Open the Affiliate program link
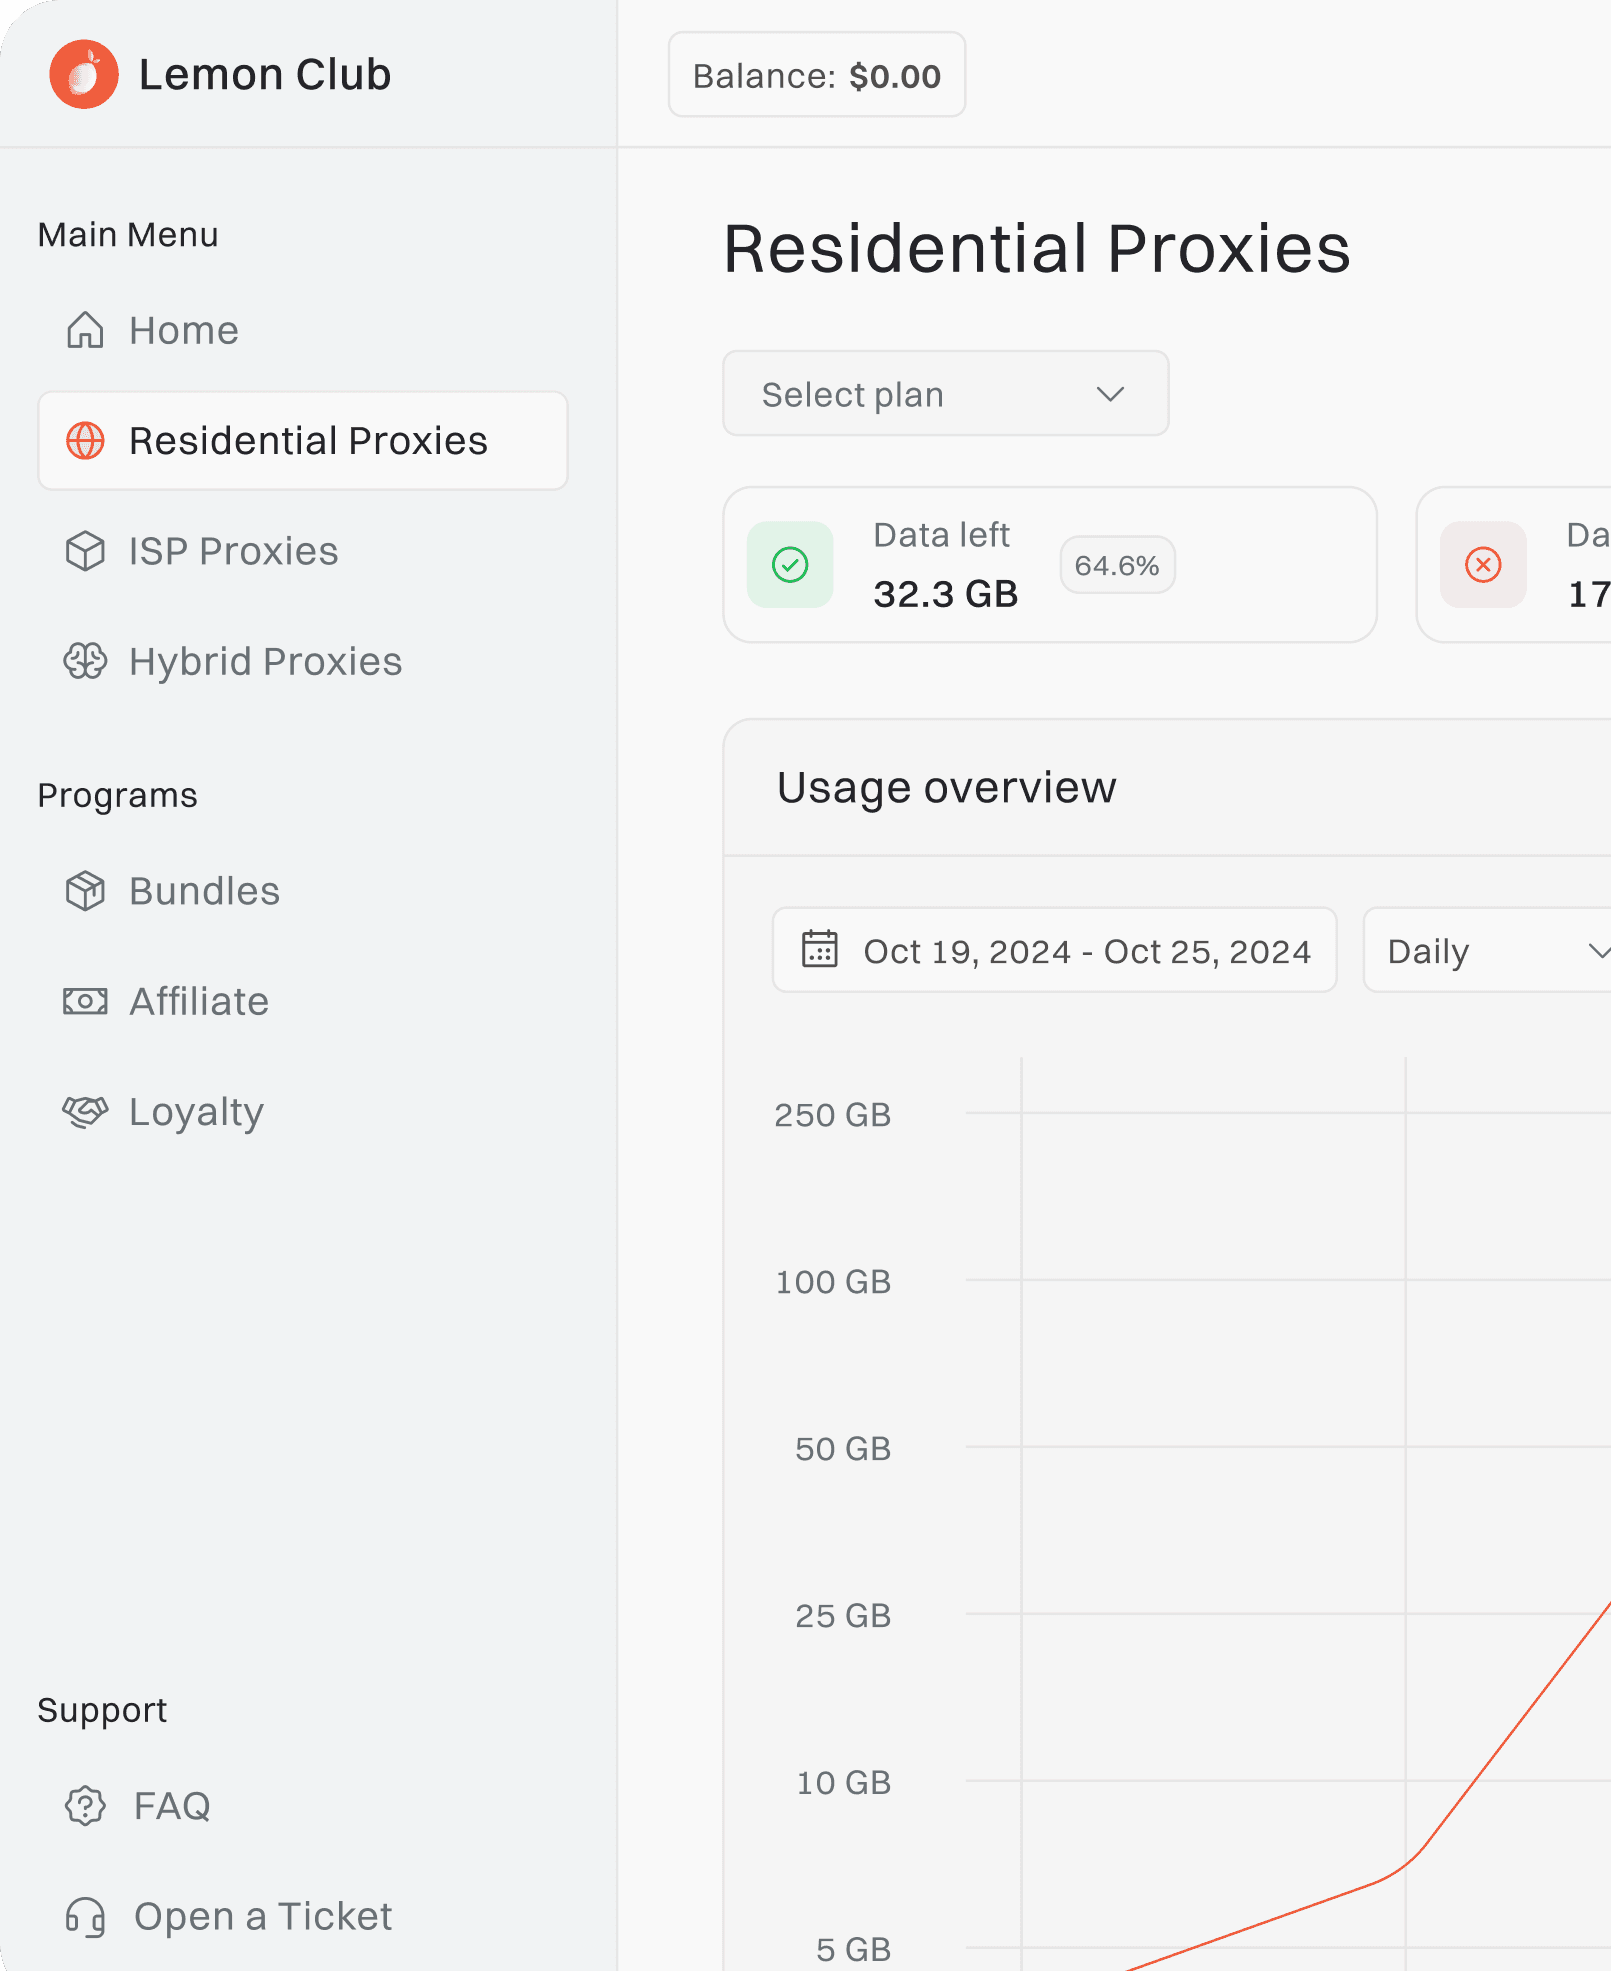The image size is (1611, 1971). click(199, 1001)
